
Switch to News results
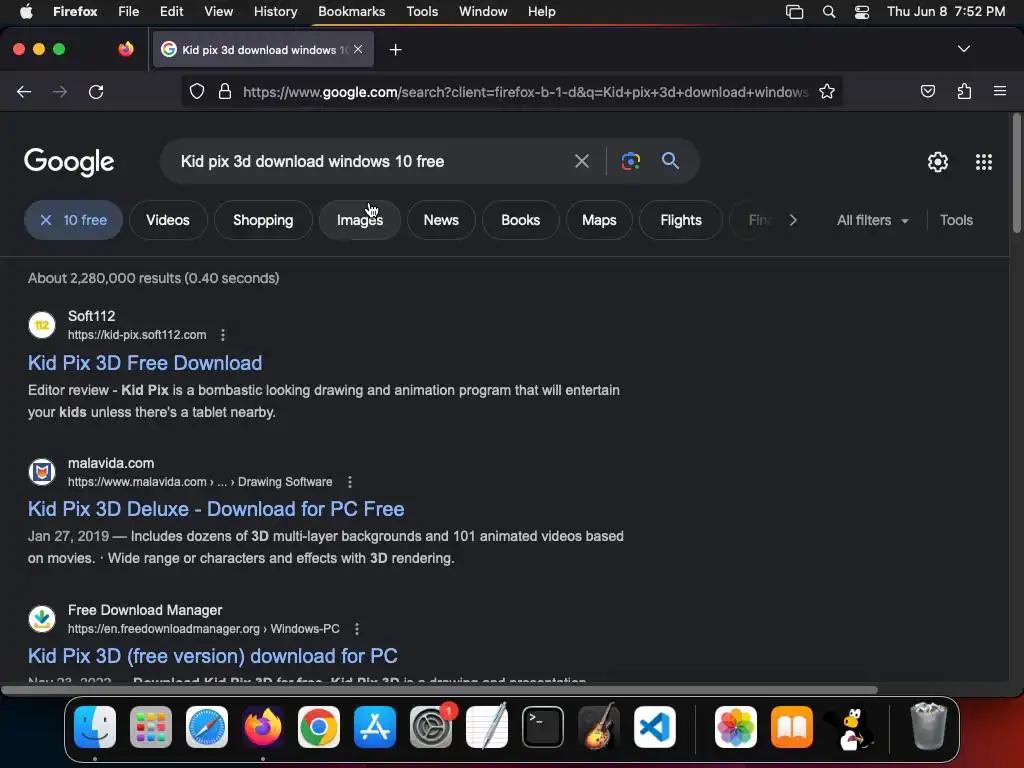441,220
